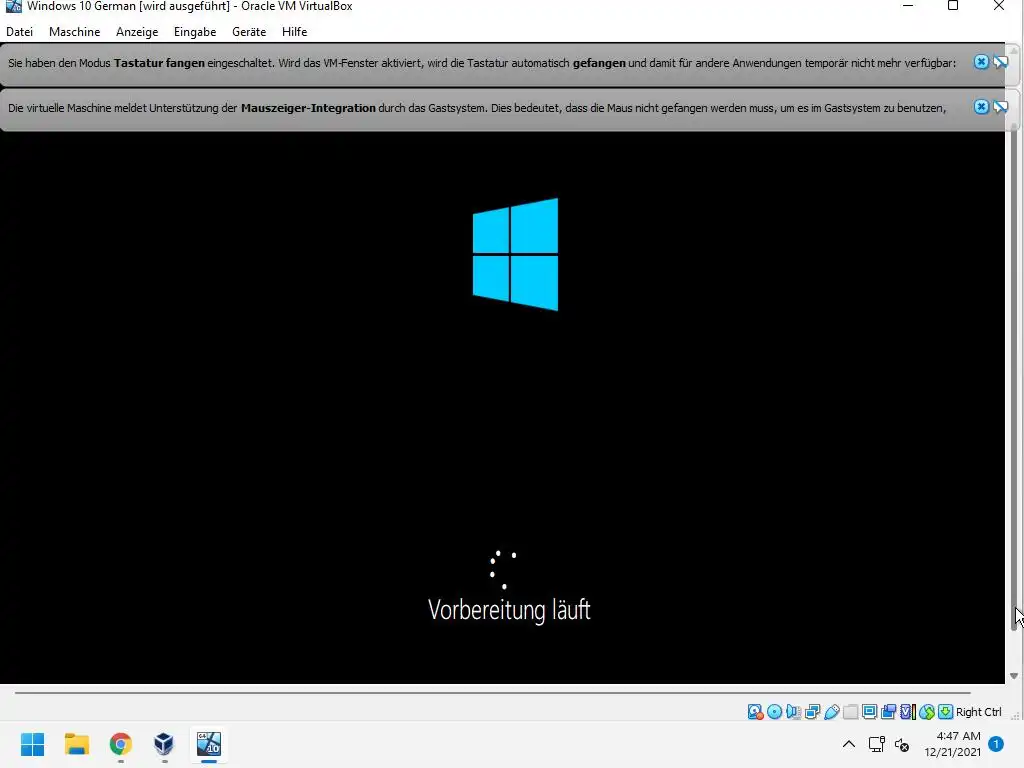Click the Windows logo in the VM screen
1024x768 pixels.
tap(515, 254)
